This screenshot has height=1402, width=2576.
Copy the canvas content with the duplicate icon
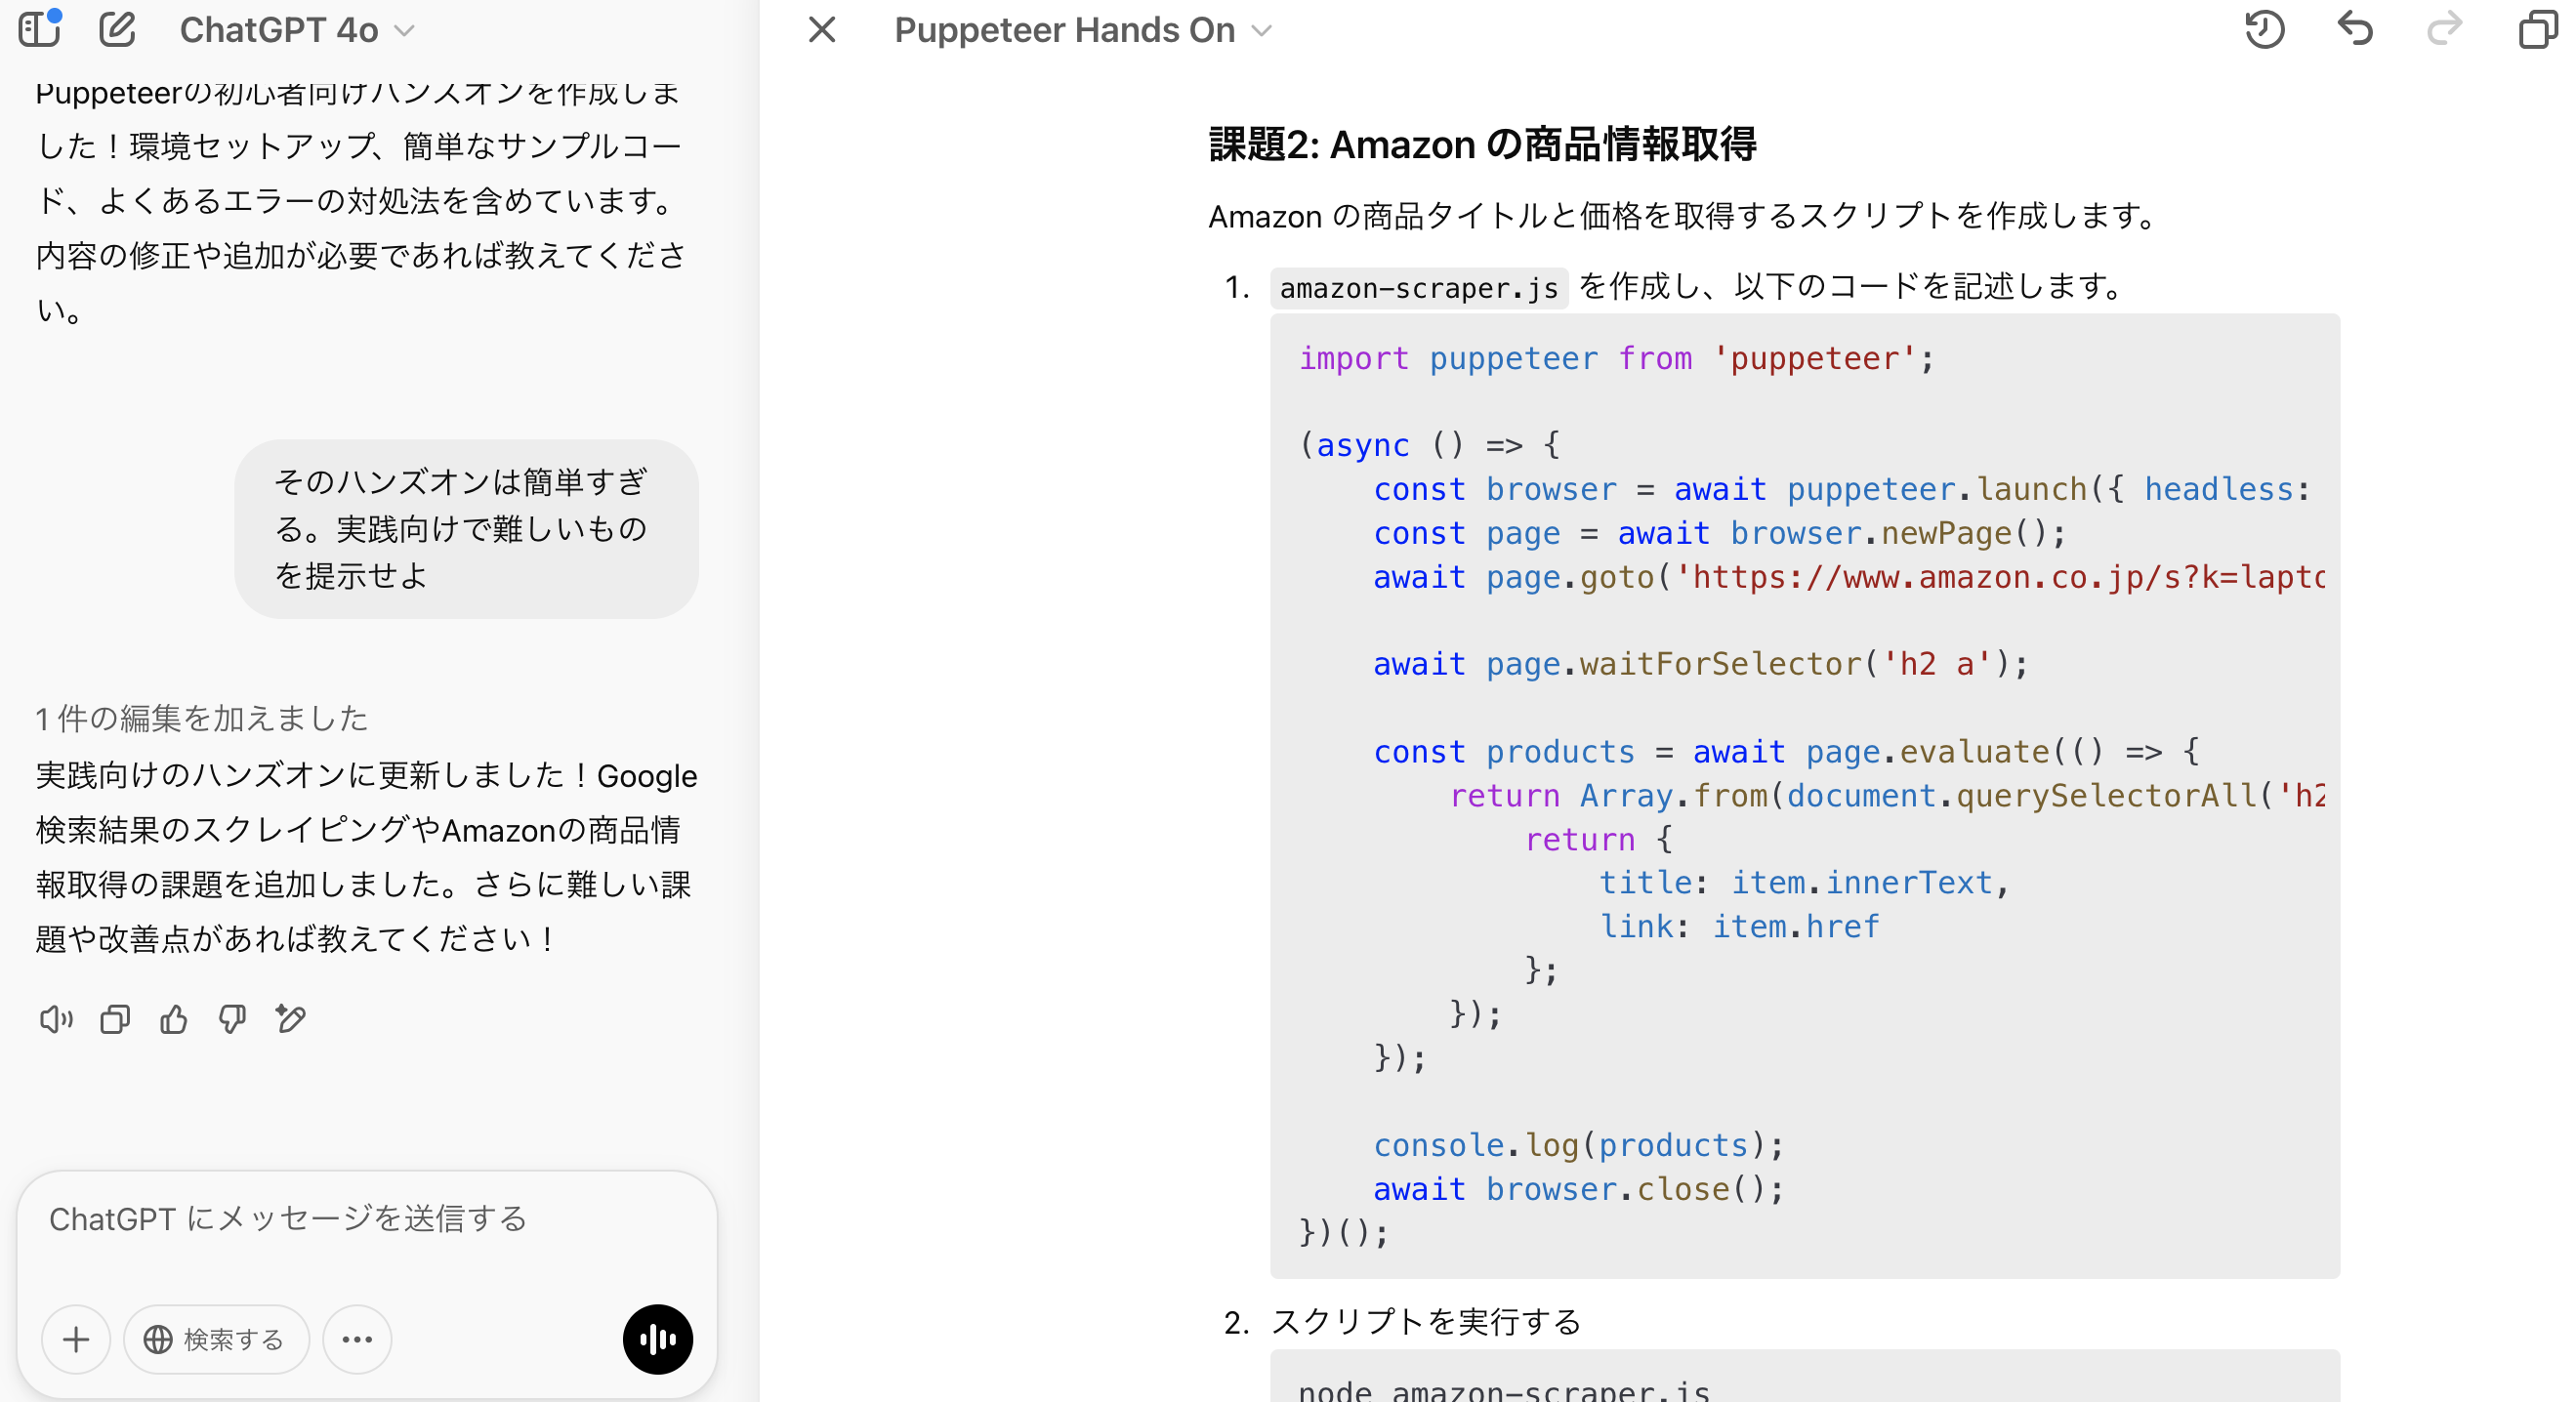[x=2537, y=29]
